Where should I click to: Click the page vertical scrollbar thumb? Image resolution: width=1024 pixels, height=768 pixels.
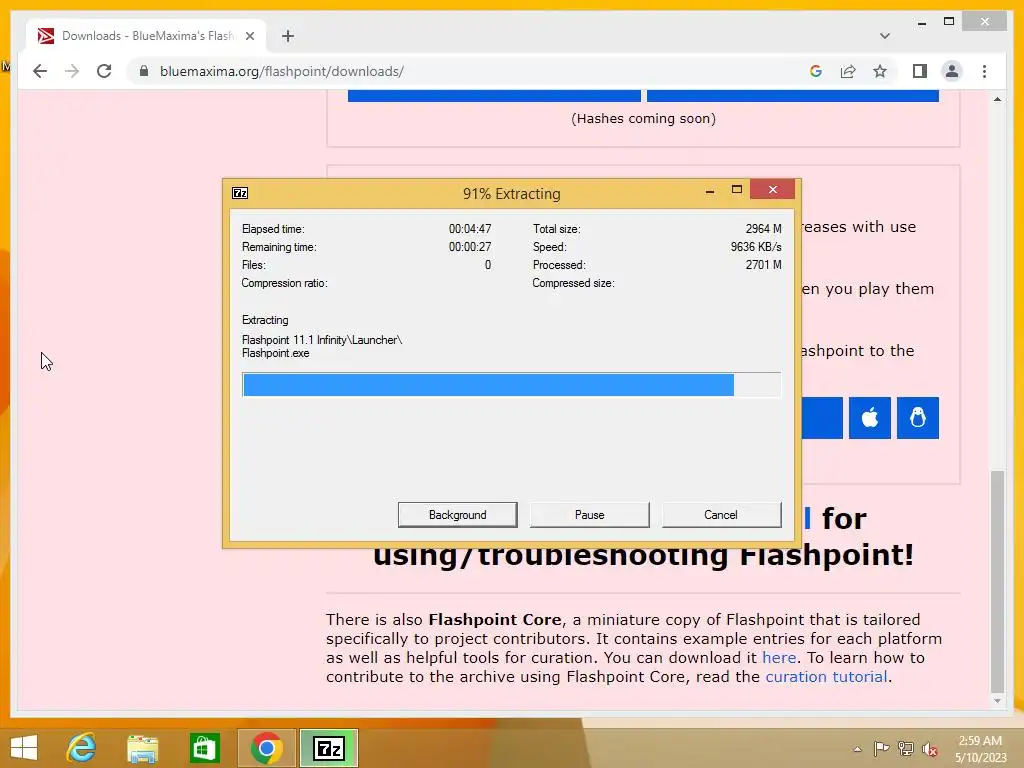pyautogui.click(x=997, y=581)
